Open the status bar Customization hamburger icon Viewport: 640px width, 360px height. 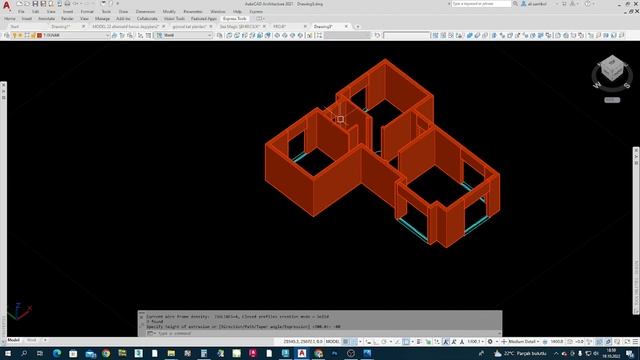point(635,342)
